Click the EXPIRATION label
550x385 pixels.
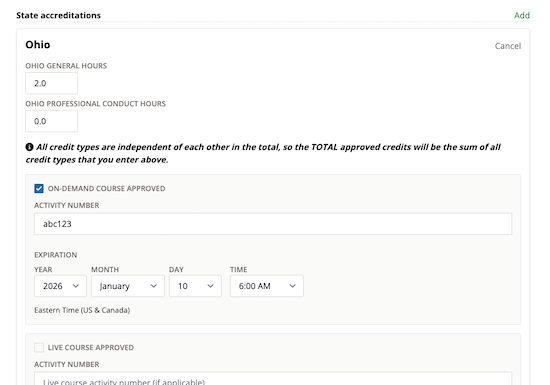55,255
